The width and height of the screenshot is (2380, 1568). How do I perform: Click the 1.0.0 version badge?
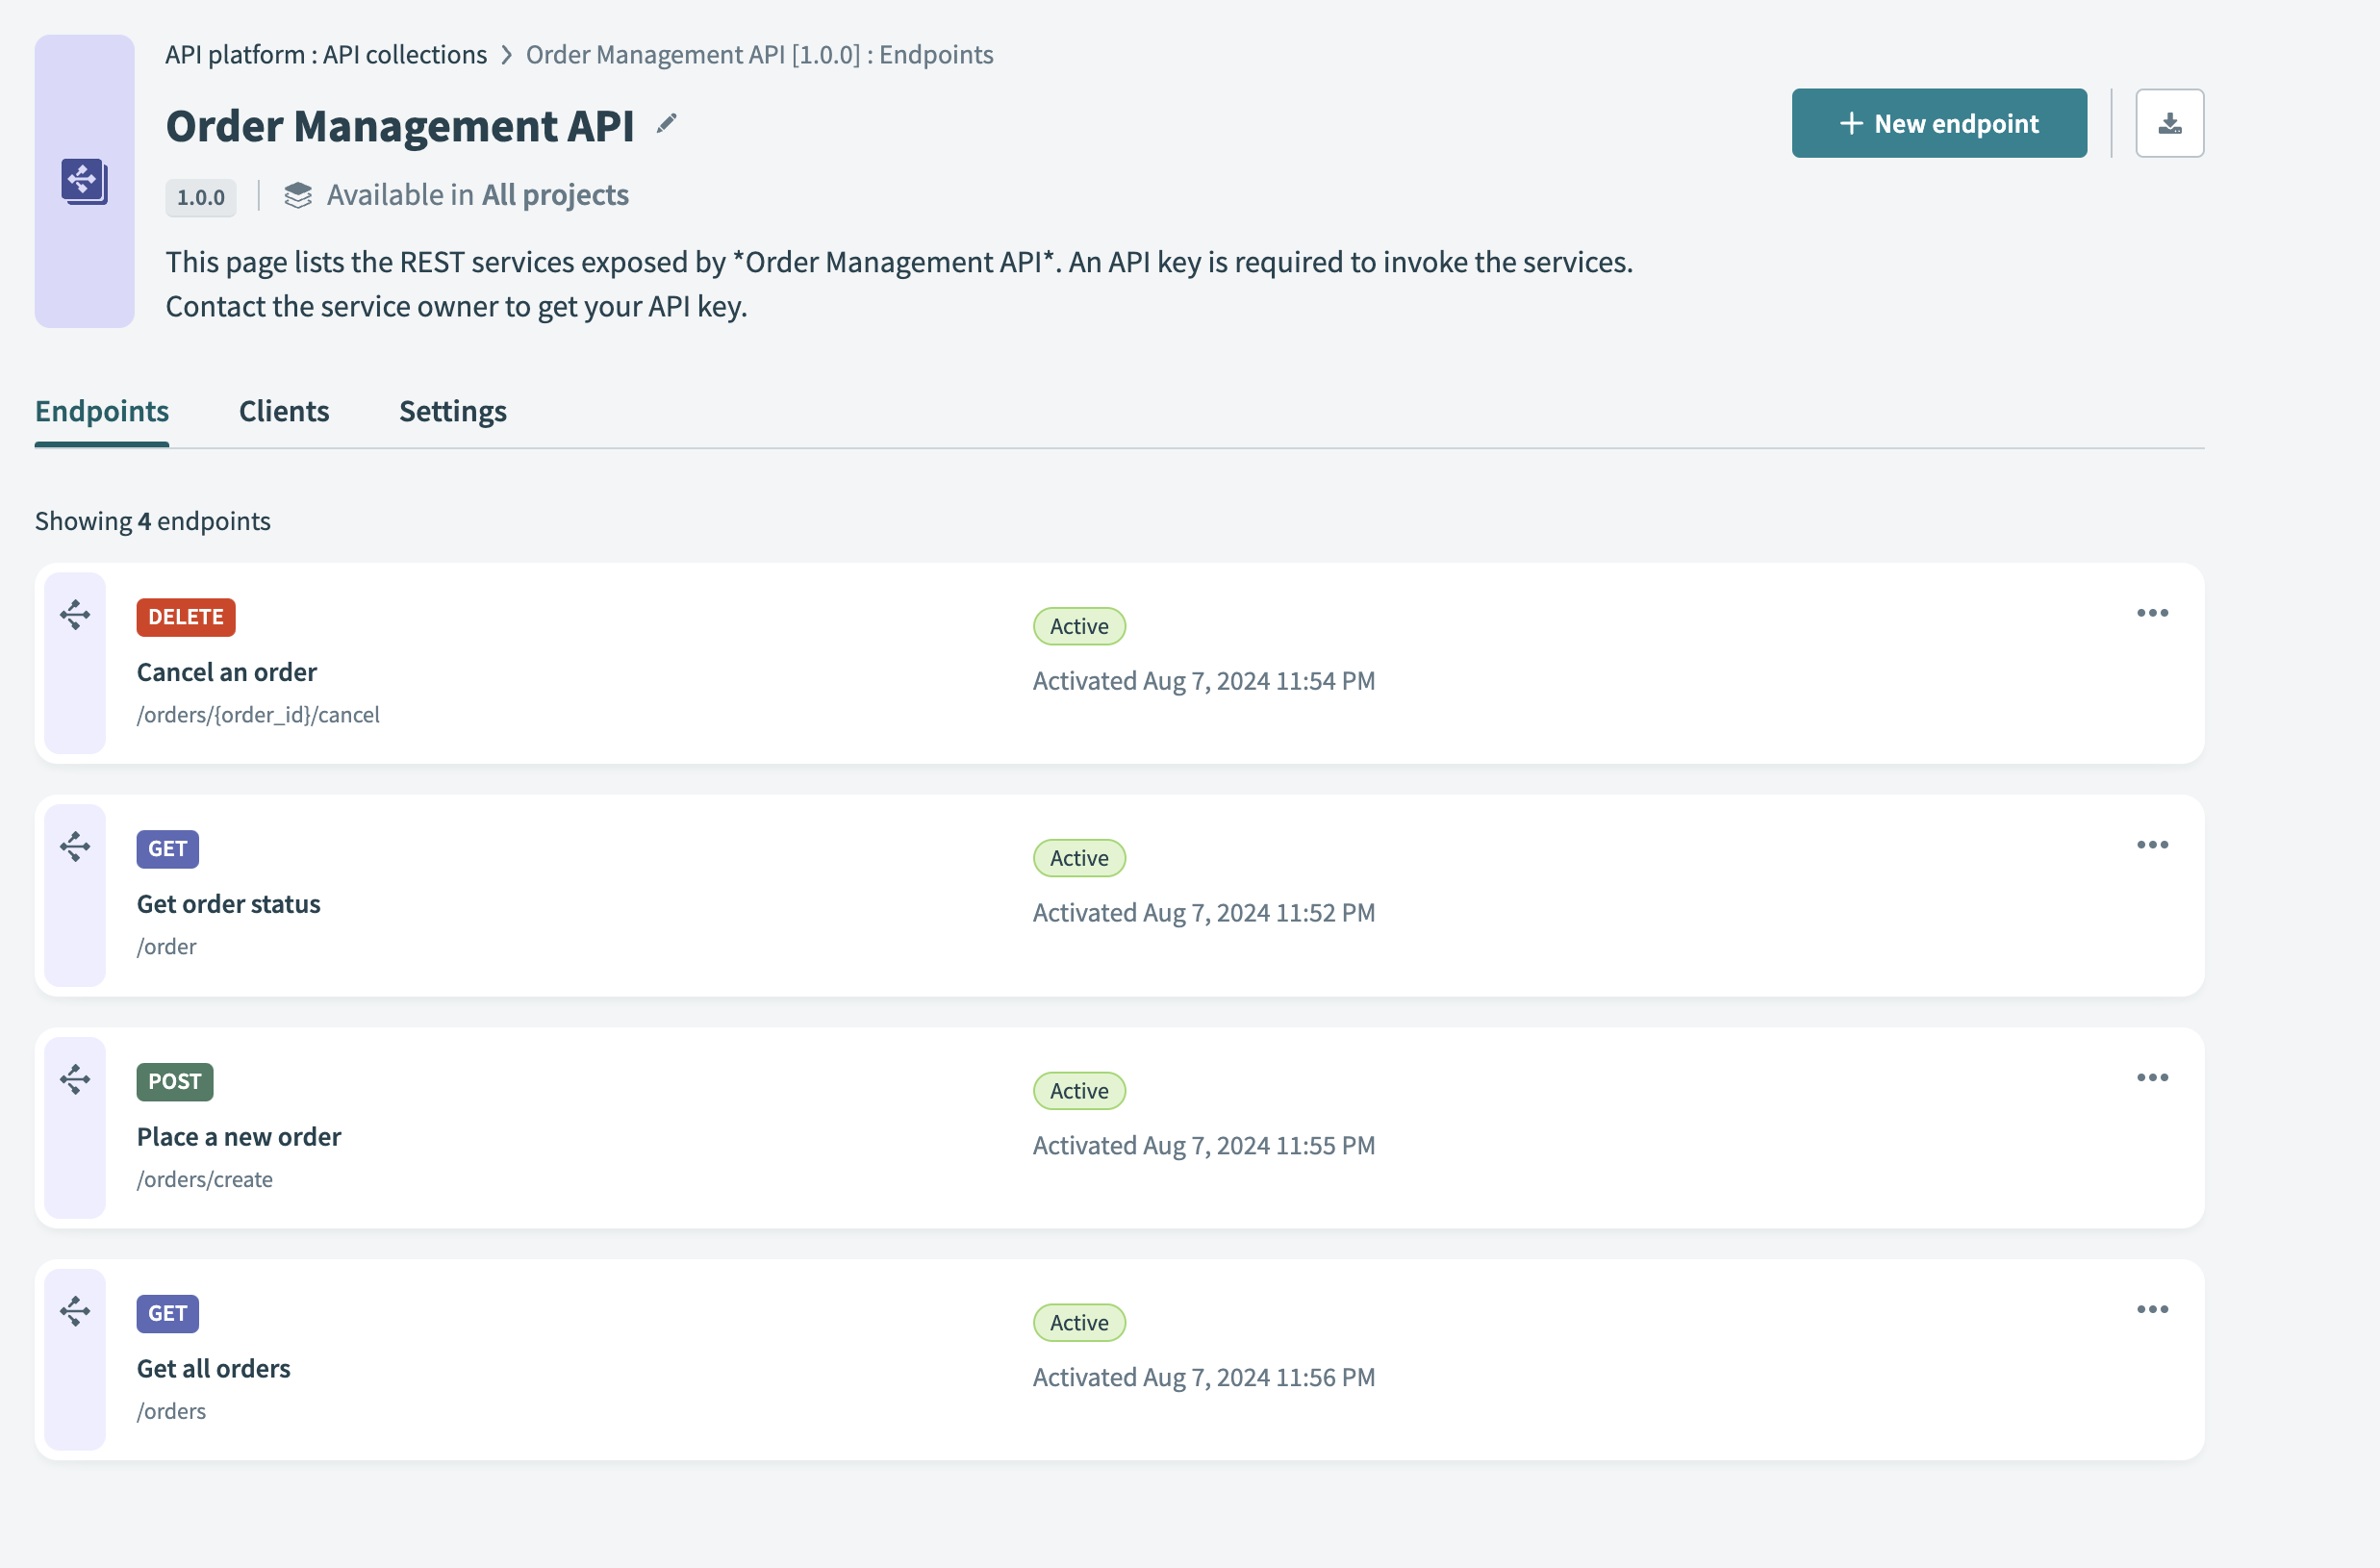[200, 197]
